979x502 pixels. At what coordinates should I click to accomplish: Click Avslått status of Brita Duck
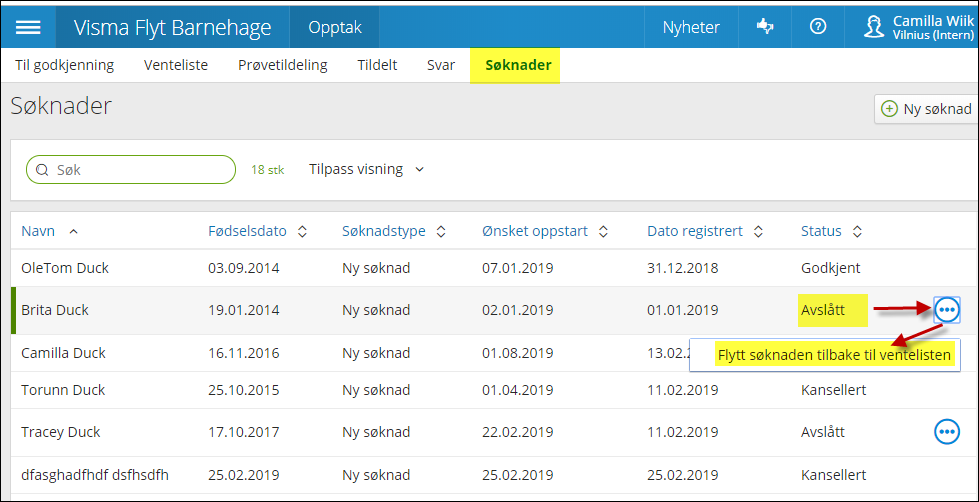coord(823,310)
